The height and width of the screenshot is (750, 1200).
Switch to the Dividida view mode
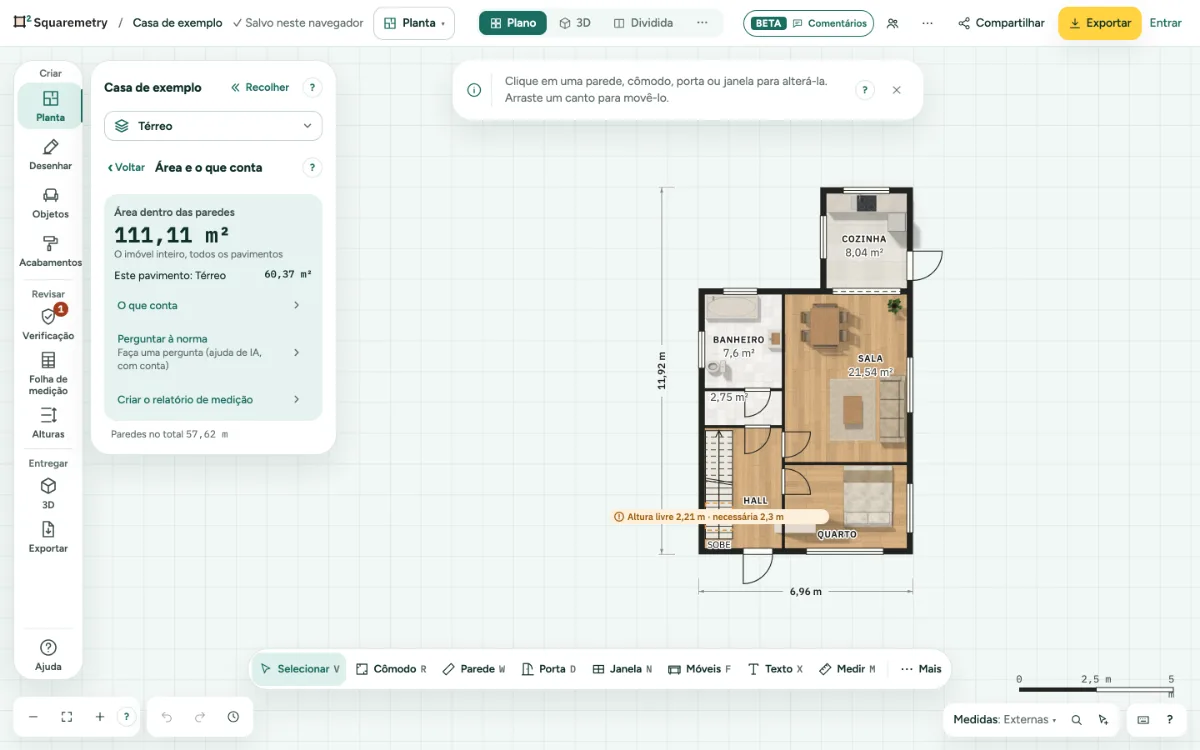coord(643,23)
